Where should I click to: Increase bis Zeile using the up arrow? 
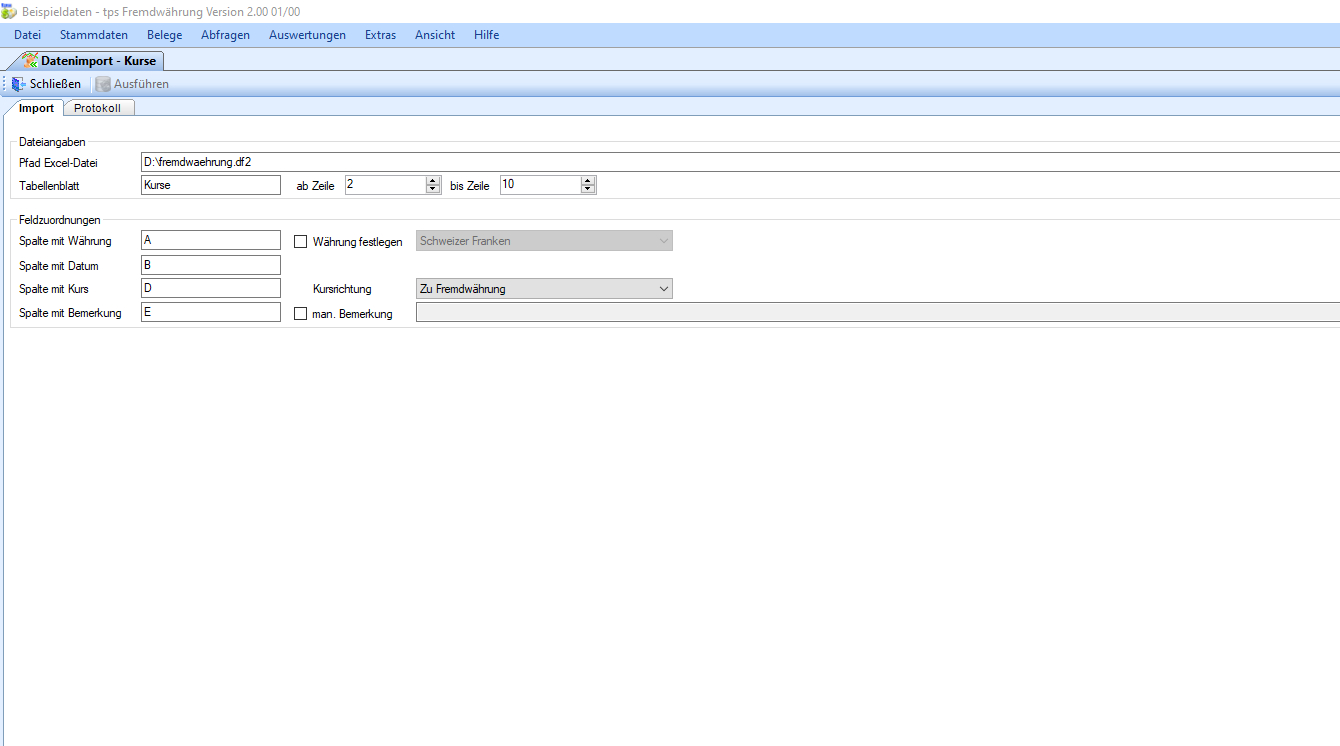(588, 180)
